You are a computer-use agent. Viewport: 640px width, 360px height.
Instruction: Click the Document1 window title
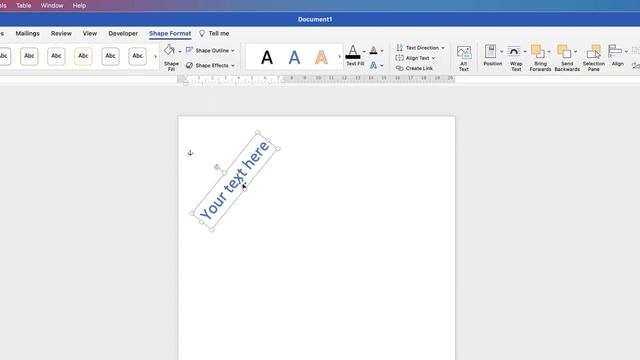coord(315,19)
